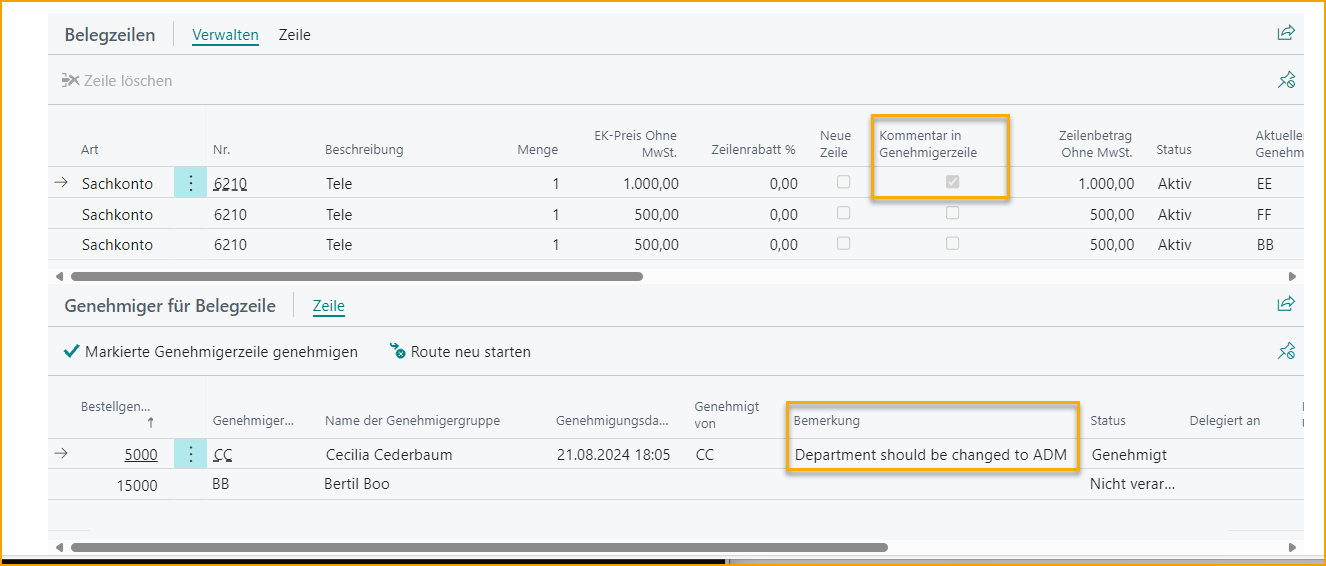1326x566 pixels.
Task: Click pin icon in Genehmiger toolbar
Action: 1286,351
